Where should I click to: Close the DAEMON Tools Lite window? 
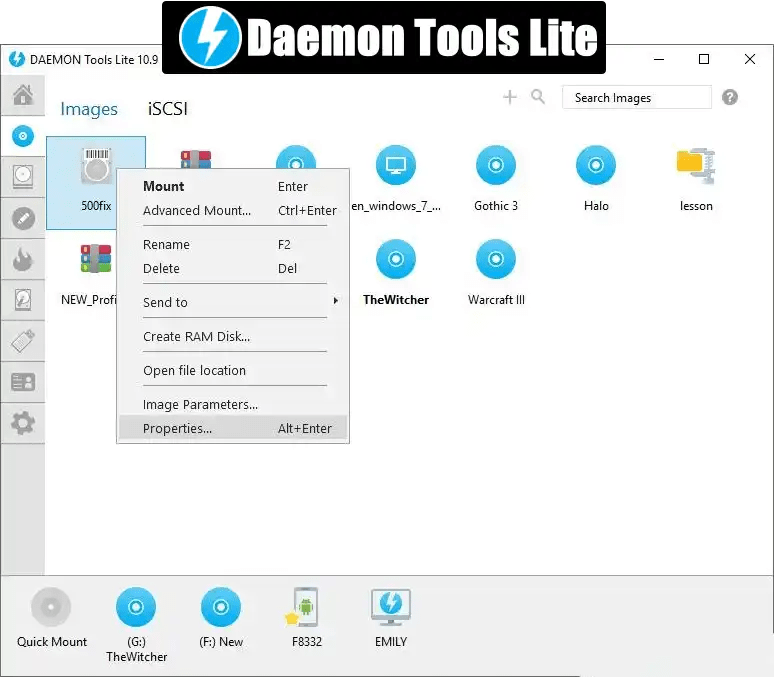pyautogui.click(x=749, y=59)
